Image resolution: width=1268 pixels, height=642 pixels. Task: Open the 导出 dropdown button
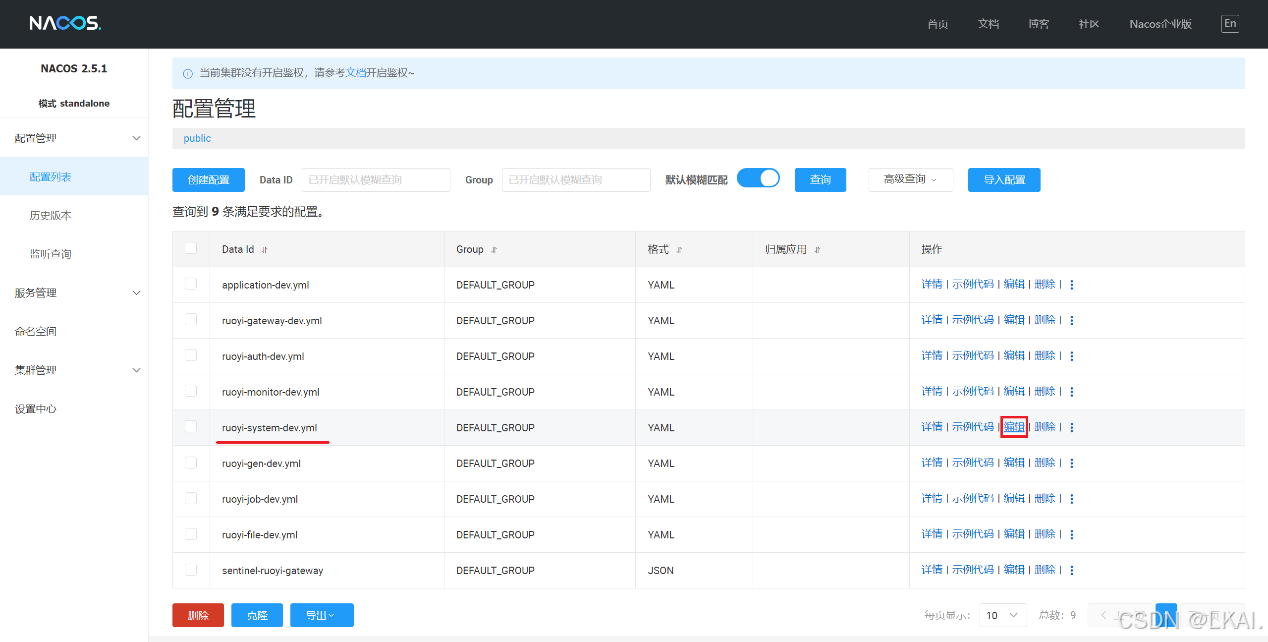coord(322,616)
